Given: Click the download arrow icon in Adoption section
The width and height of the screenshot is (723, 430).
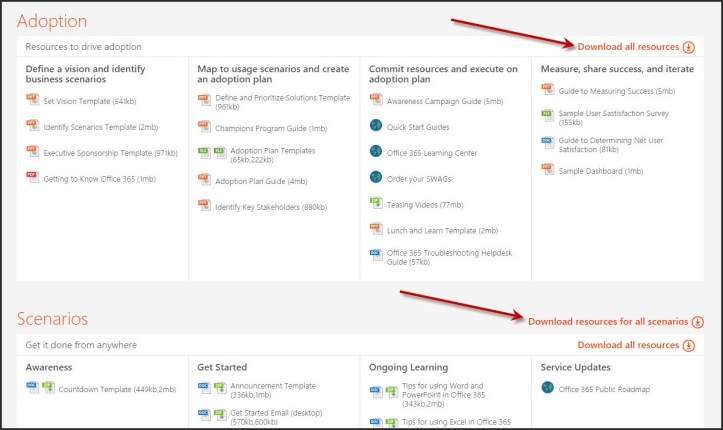Looking at the screenshot, I should click(688, 47).
